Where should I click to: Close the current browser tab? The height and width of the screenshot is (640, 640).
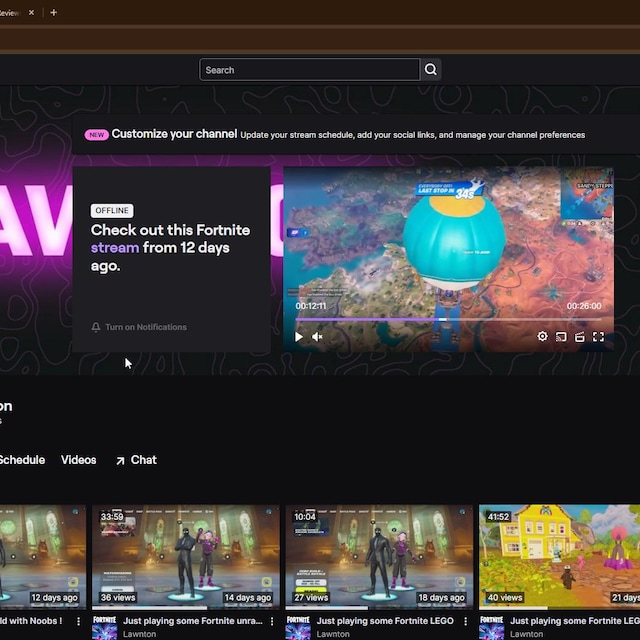31,13
